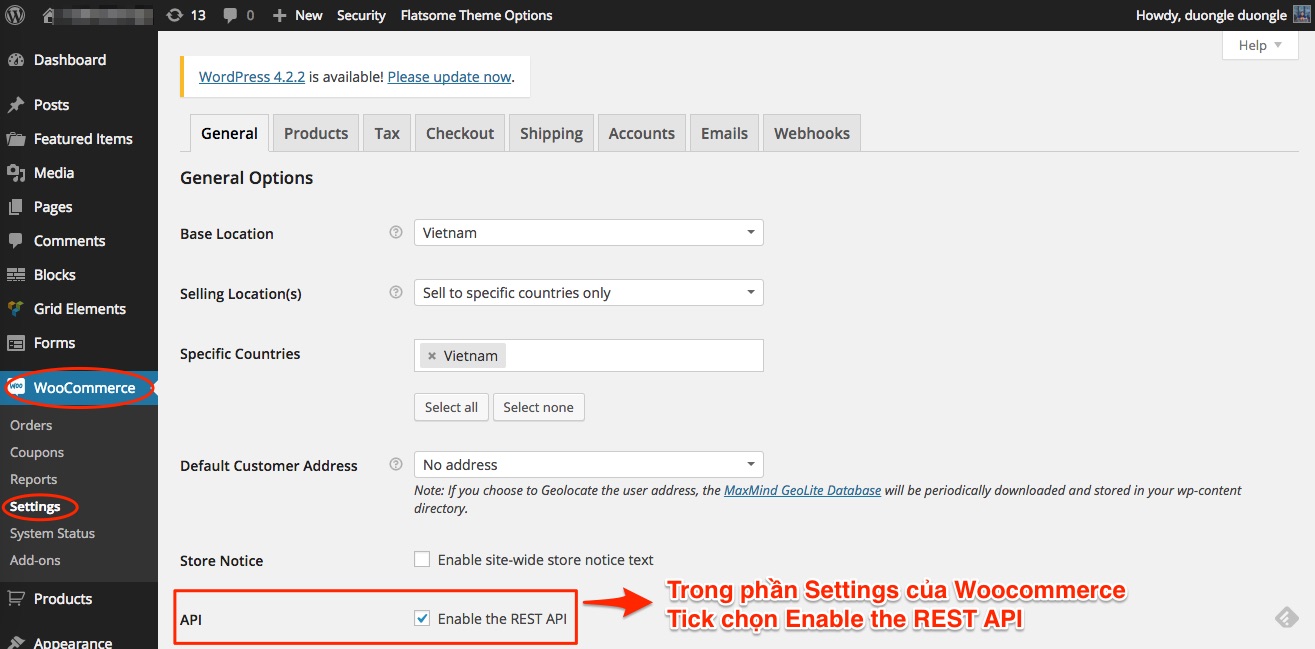1315x649 pixels.
Task: Remove the Vietnam tag from Specific Countries
Action: (432, 356)
